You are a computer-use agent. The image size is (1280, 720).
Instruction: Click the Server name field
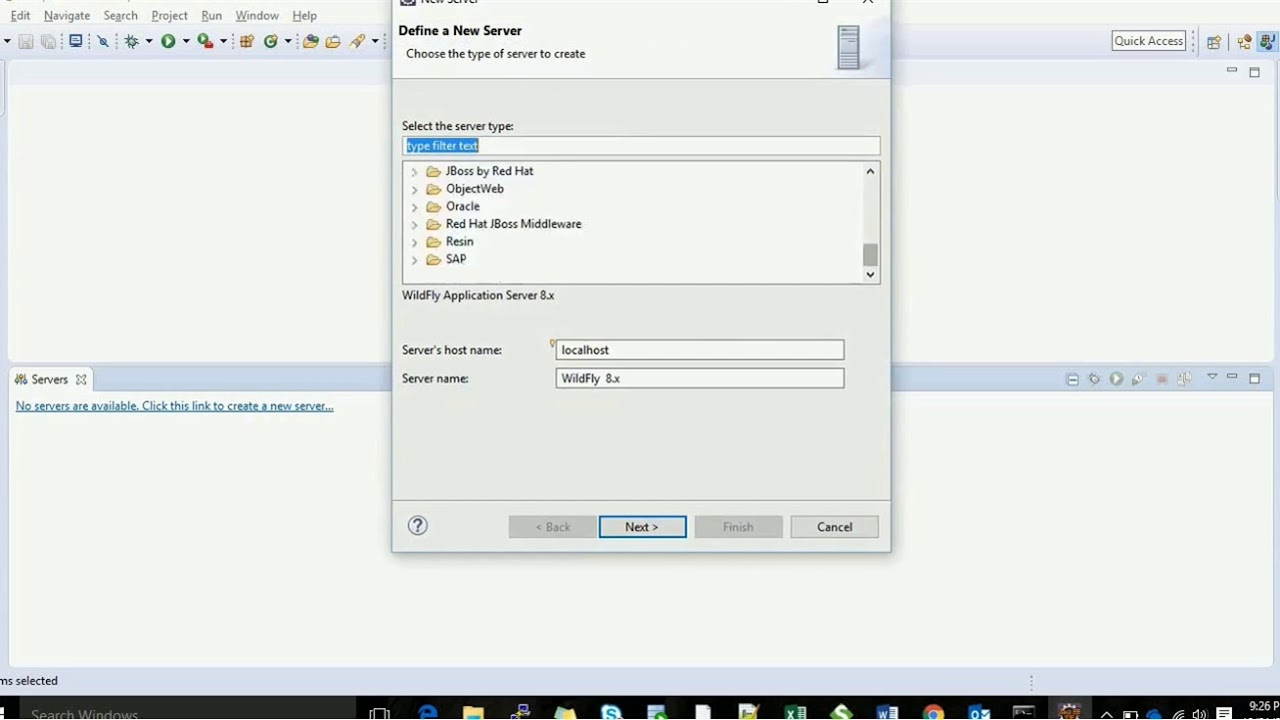pyautogui.click(x=700, y=378)
